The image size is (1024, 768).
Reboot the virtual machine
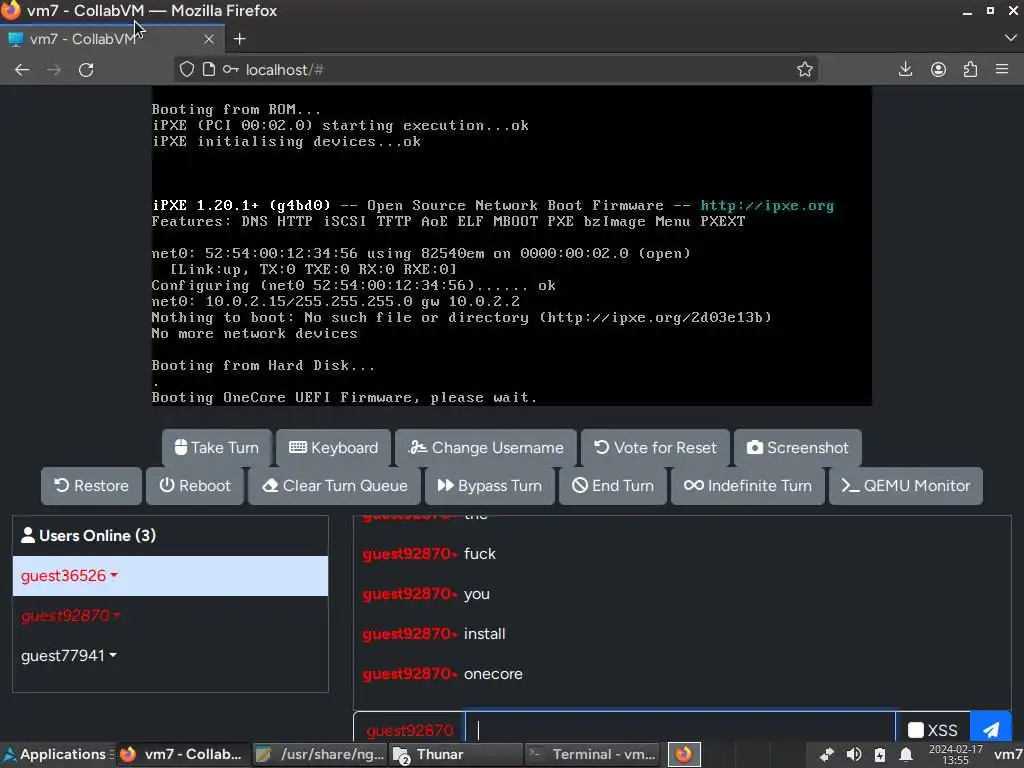[195, 485]
